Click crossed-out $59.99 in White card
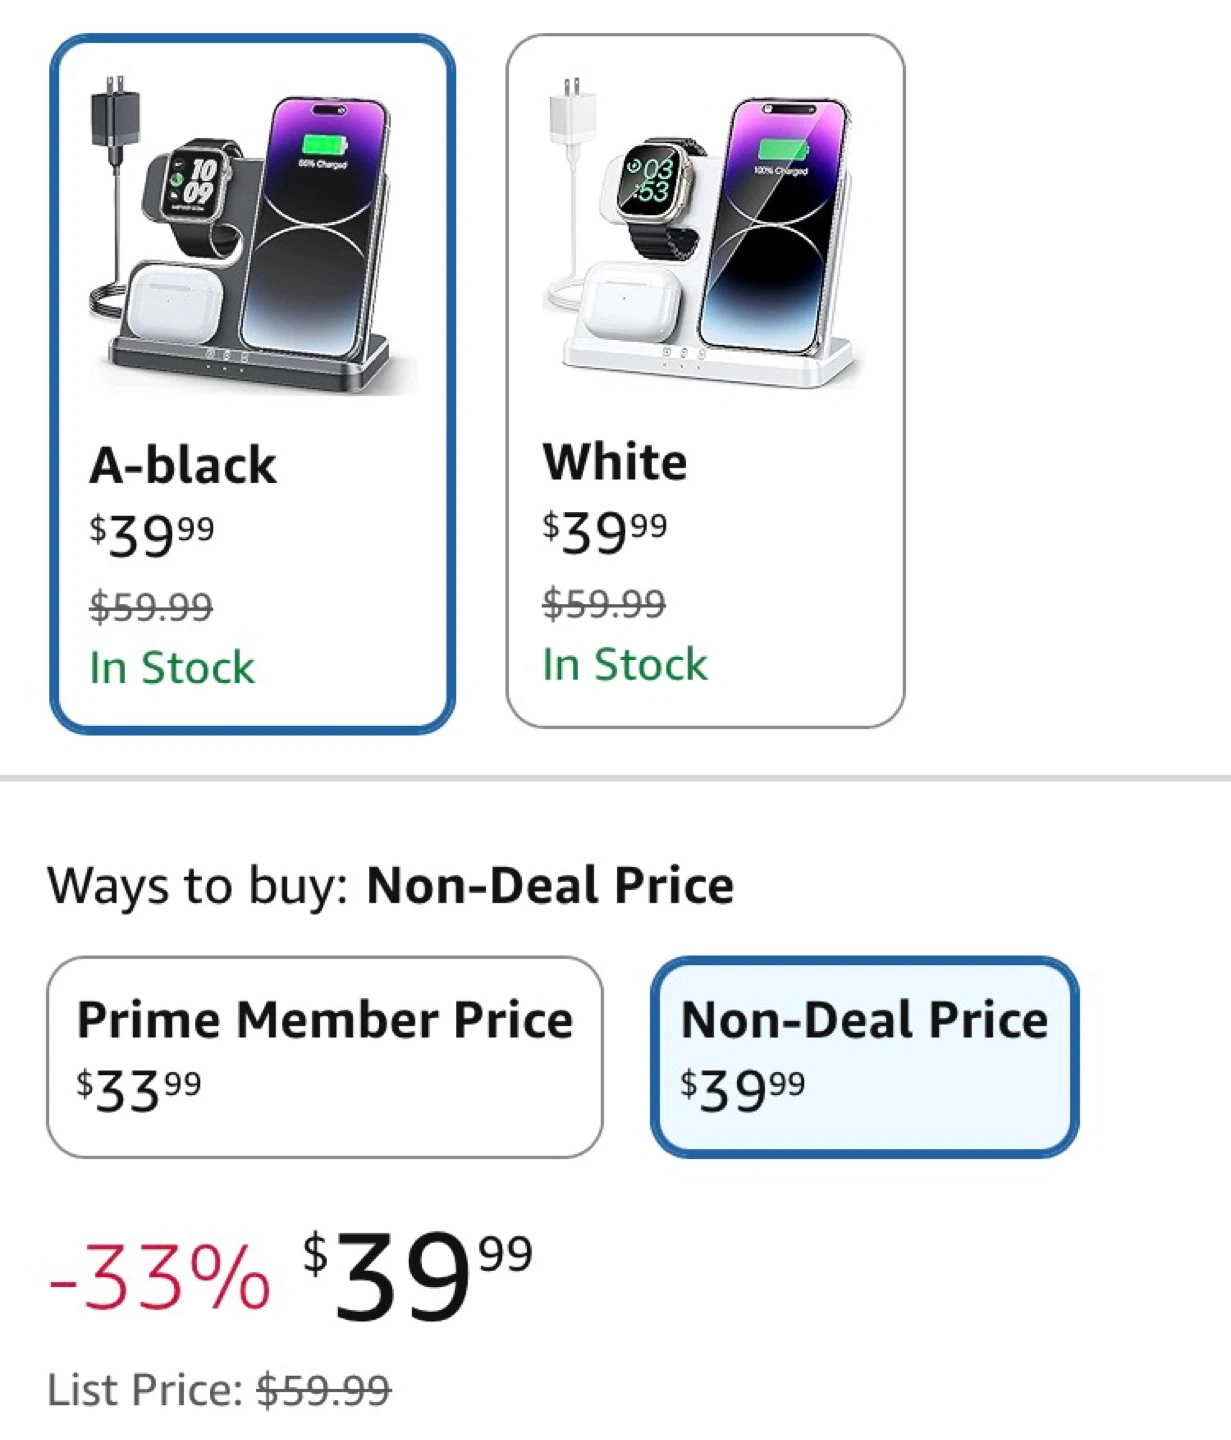Viewport: 1231px width, 1440px height. point(604,603)
